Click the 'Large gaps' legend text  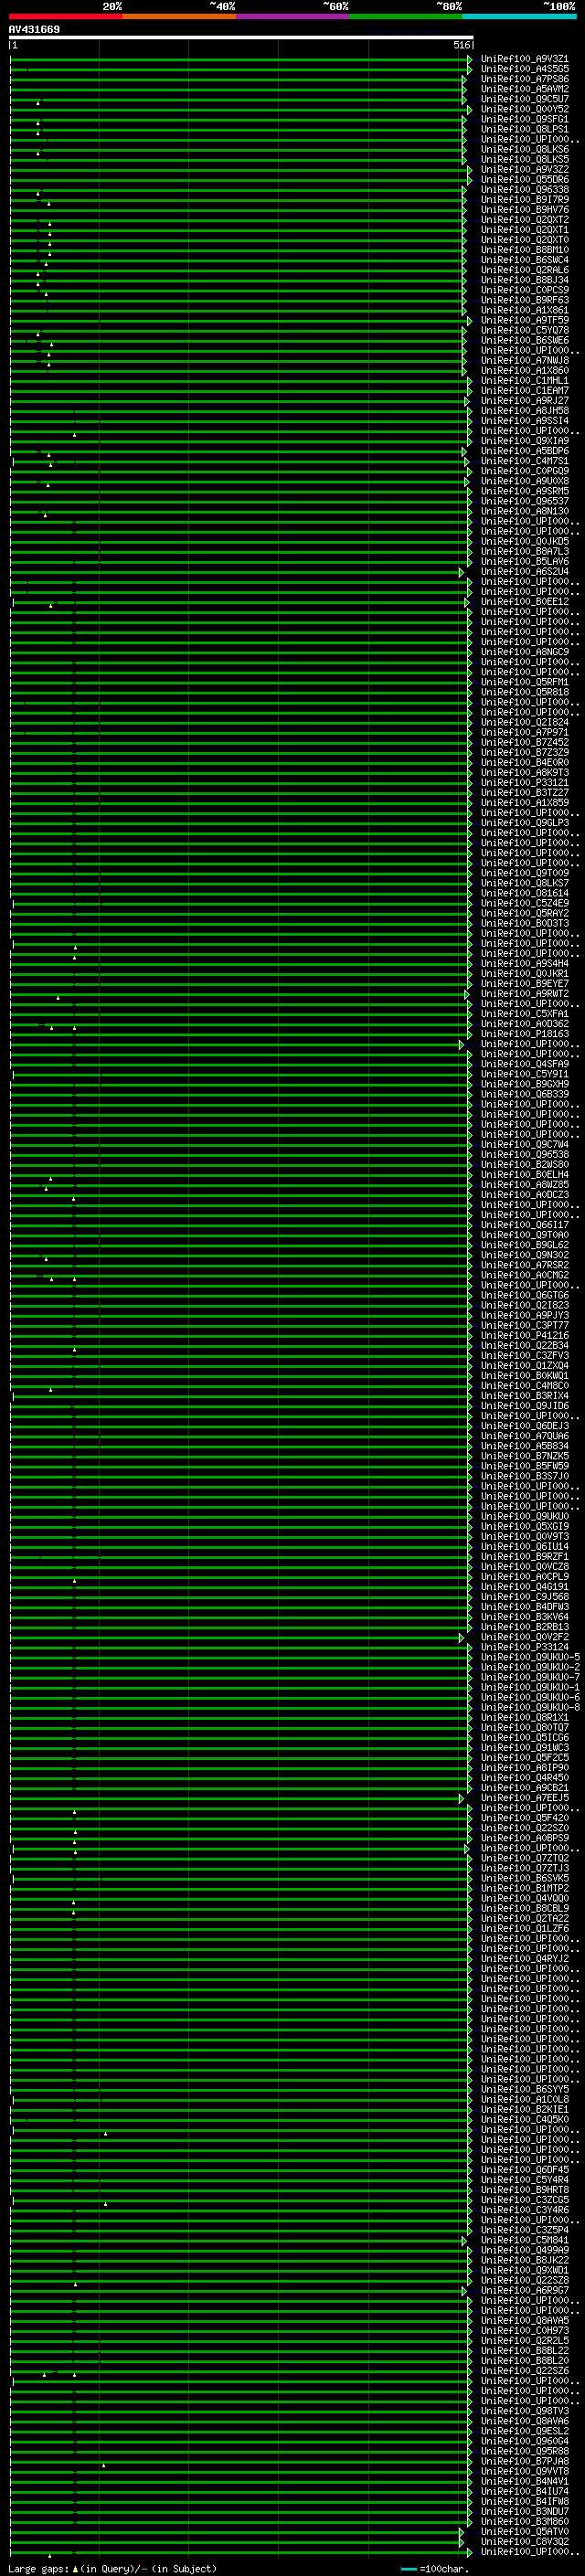click(x=39, y=2569)
